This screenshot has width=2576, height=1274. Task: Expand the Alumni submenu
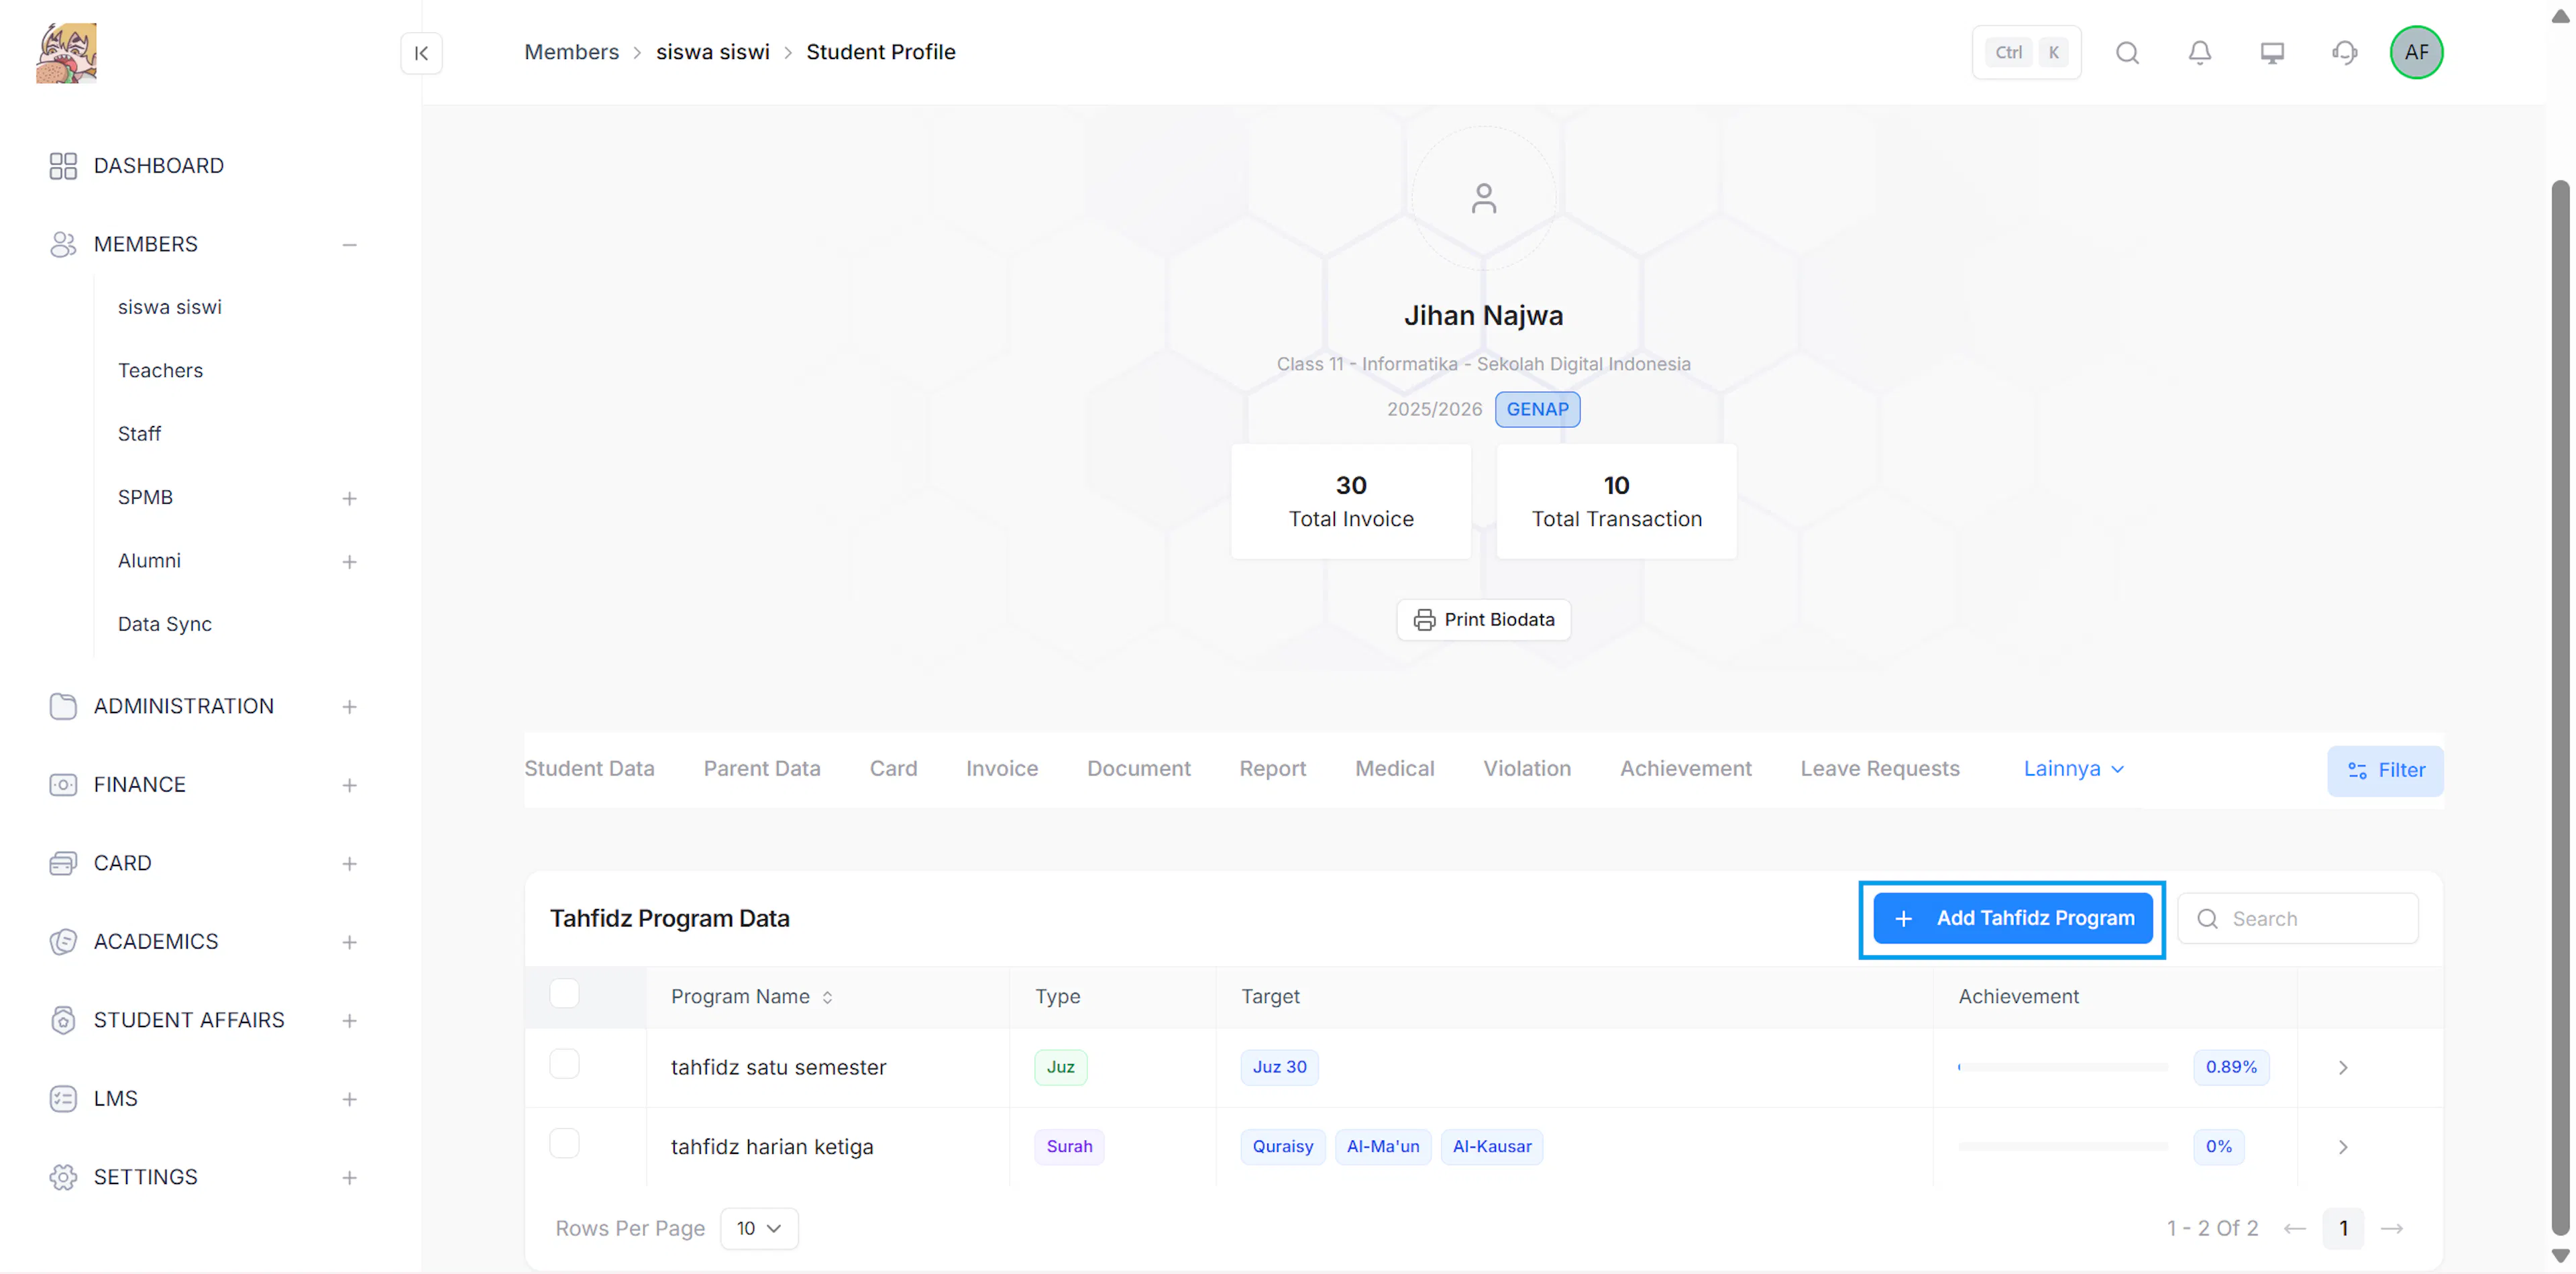(x=349, y=562)
